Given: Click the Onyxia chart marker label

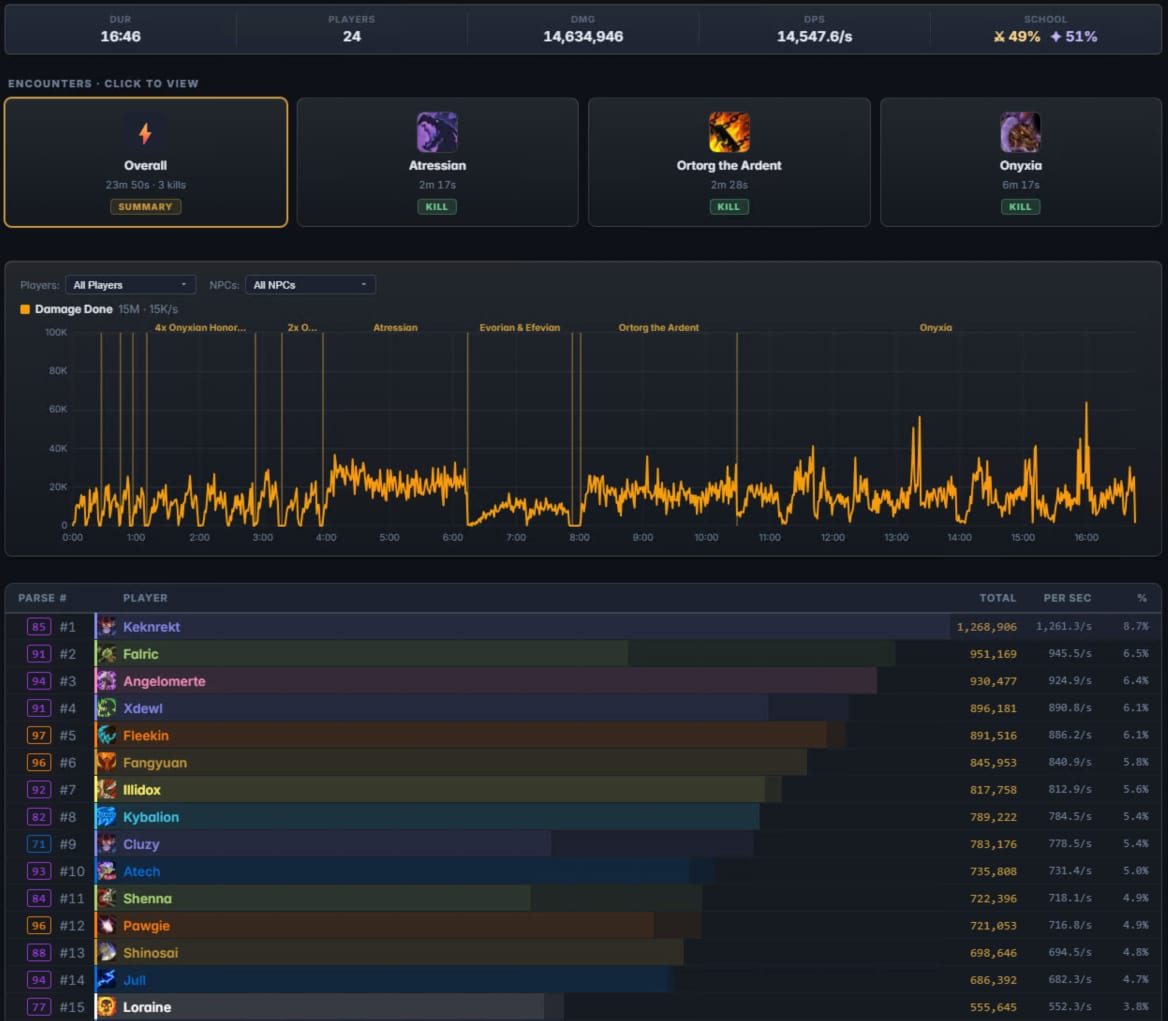Looking at the screenshot, I should pos(936,328).
